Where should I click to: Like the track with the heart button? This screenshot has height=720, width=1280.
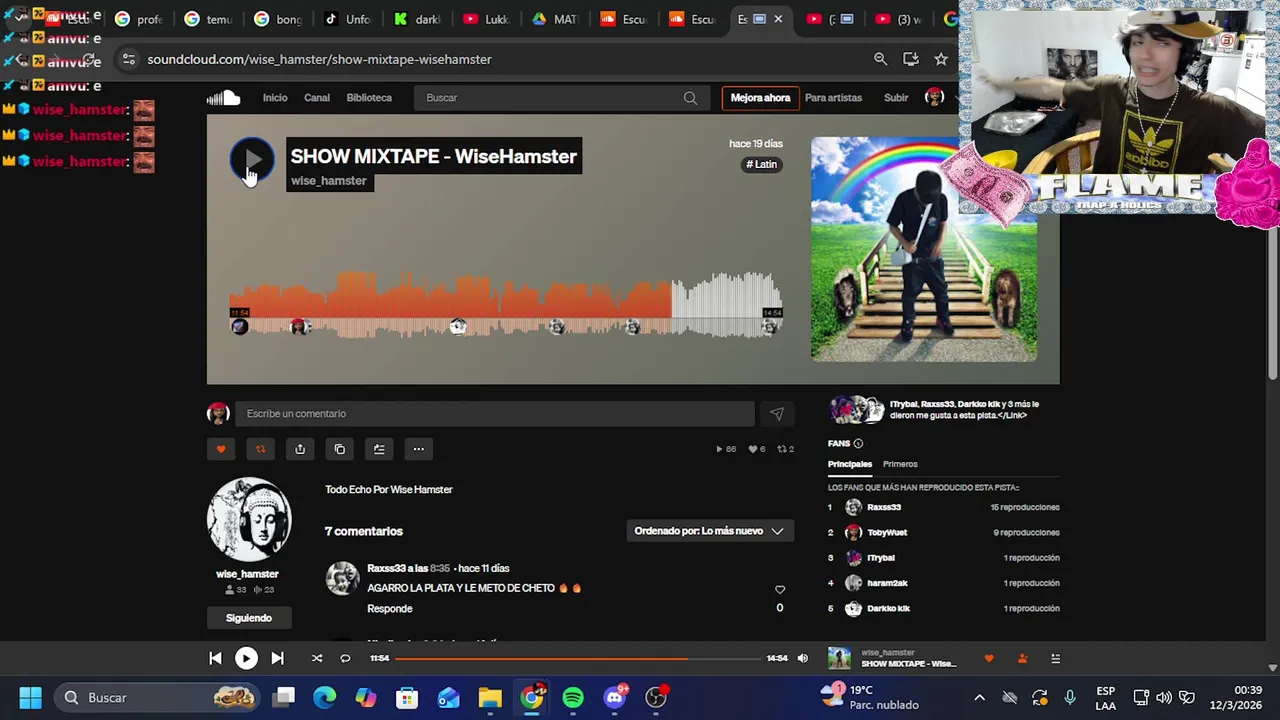click(221, 449)
